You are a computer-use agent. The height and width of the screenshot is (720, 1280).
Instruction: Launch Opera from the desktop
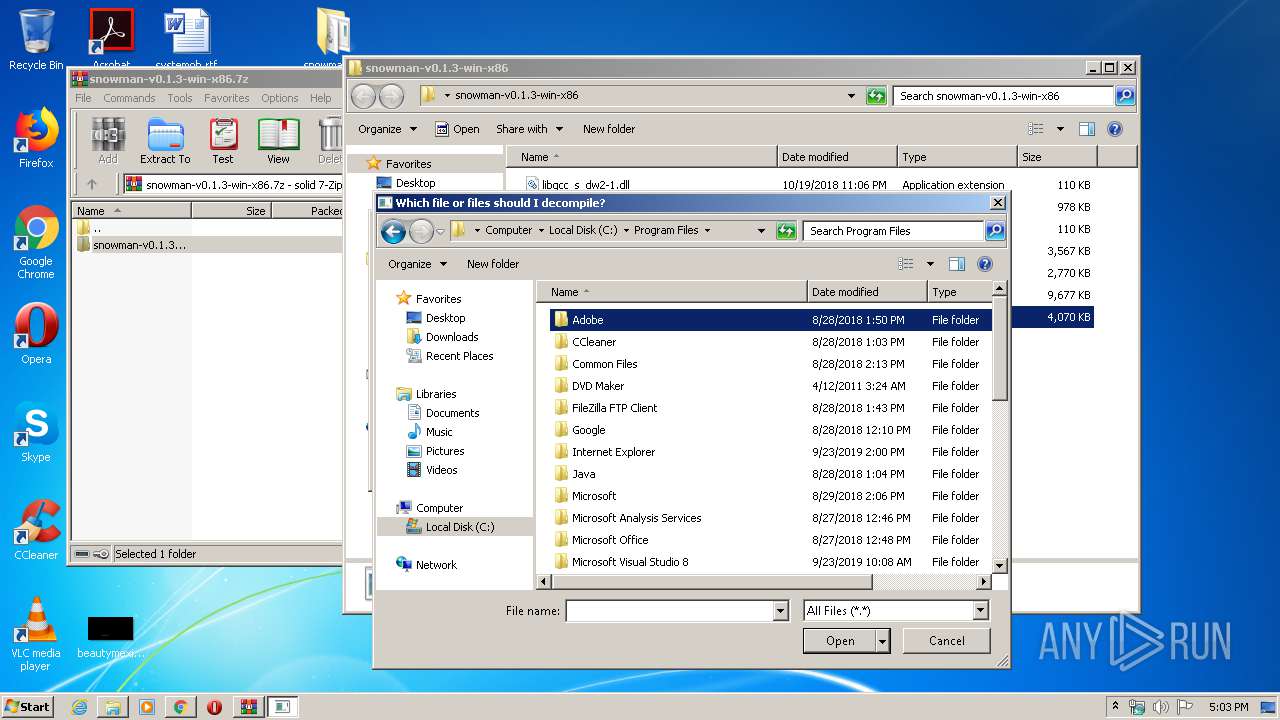pos(36,334)
